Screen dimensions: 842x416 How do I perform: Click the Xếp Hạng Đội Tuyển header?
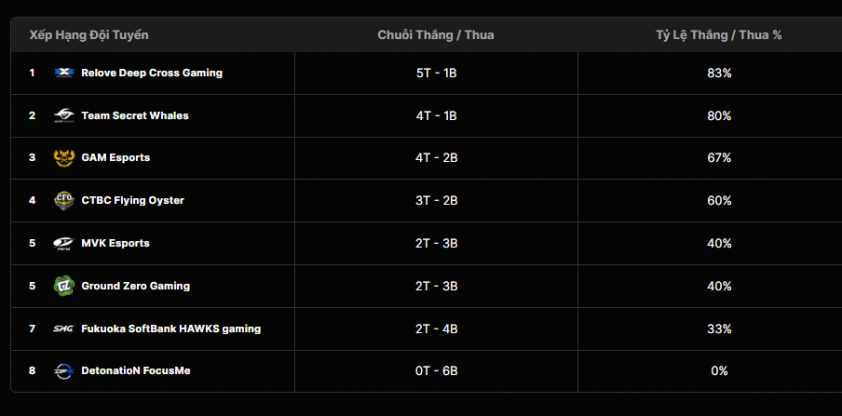[89, 35]
